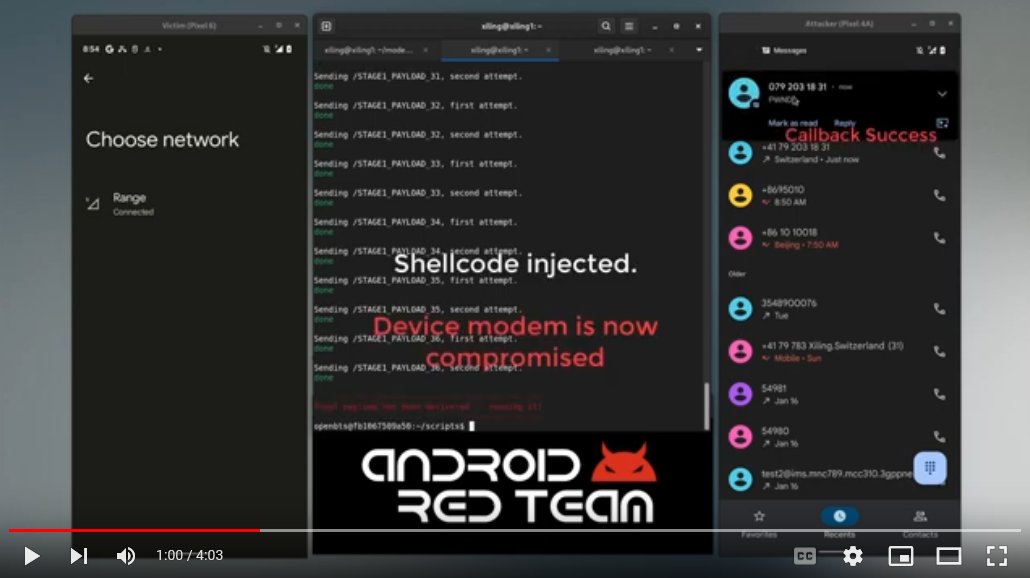Screen dimensions: 1030x578
Task: Click the terminal prompt line
Action: [394, 426]
